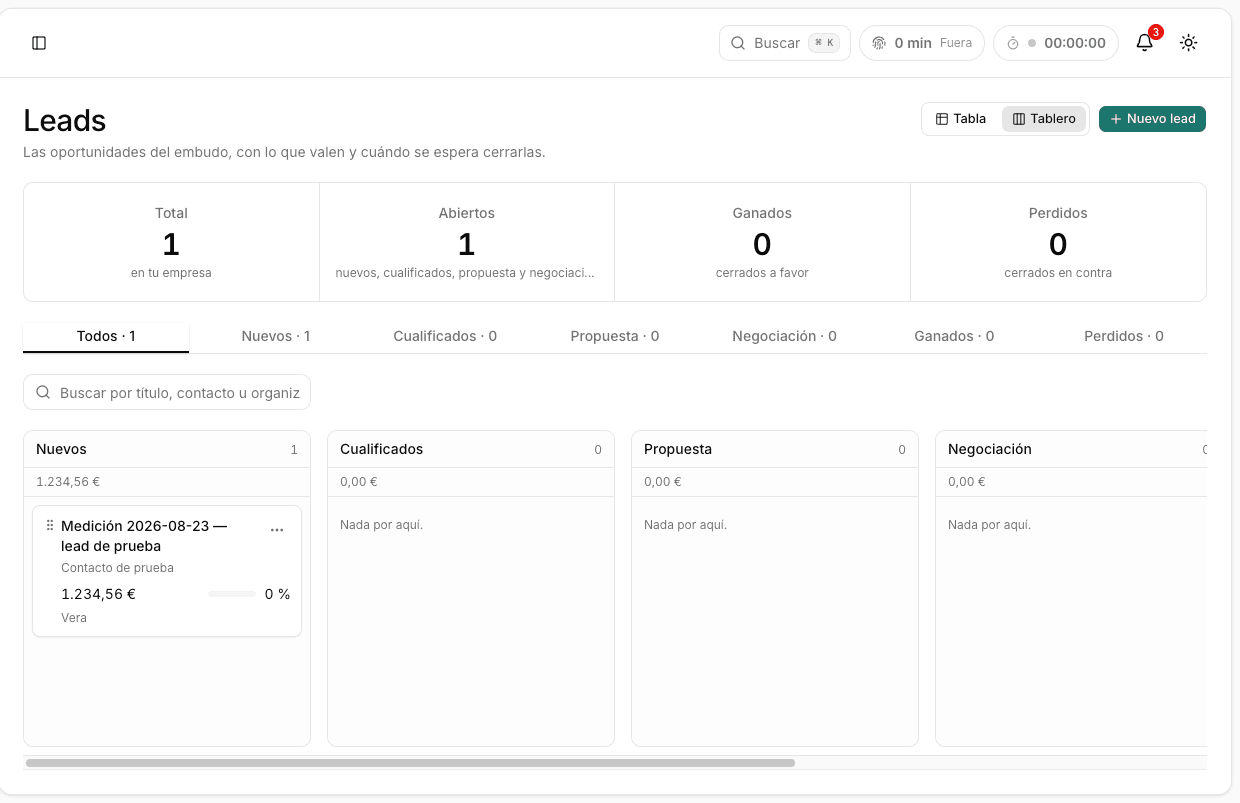1240x803 pixels.
Task: Select the Perdidos · 0 tab
Action: [x=1124, y=336]
